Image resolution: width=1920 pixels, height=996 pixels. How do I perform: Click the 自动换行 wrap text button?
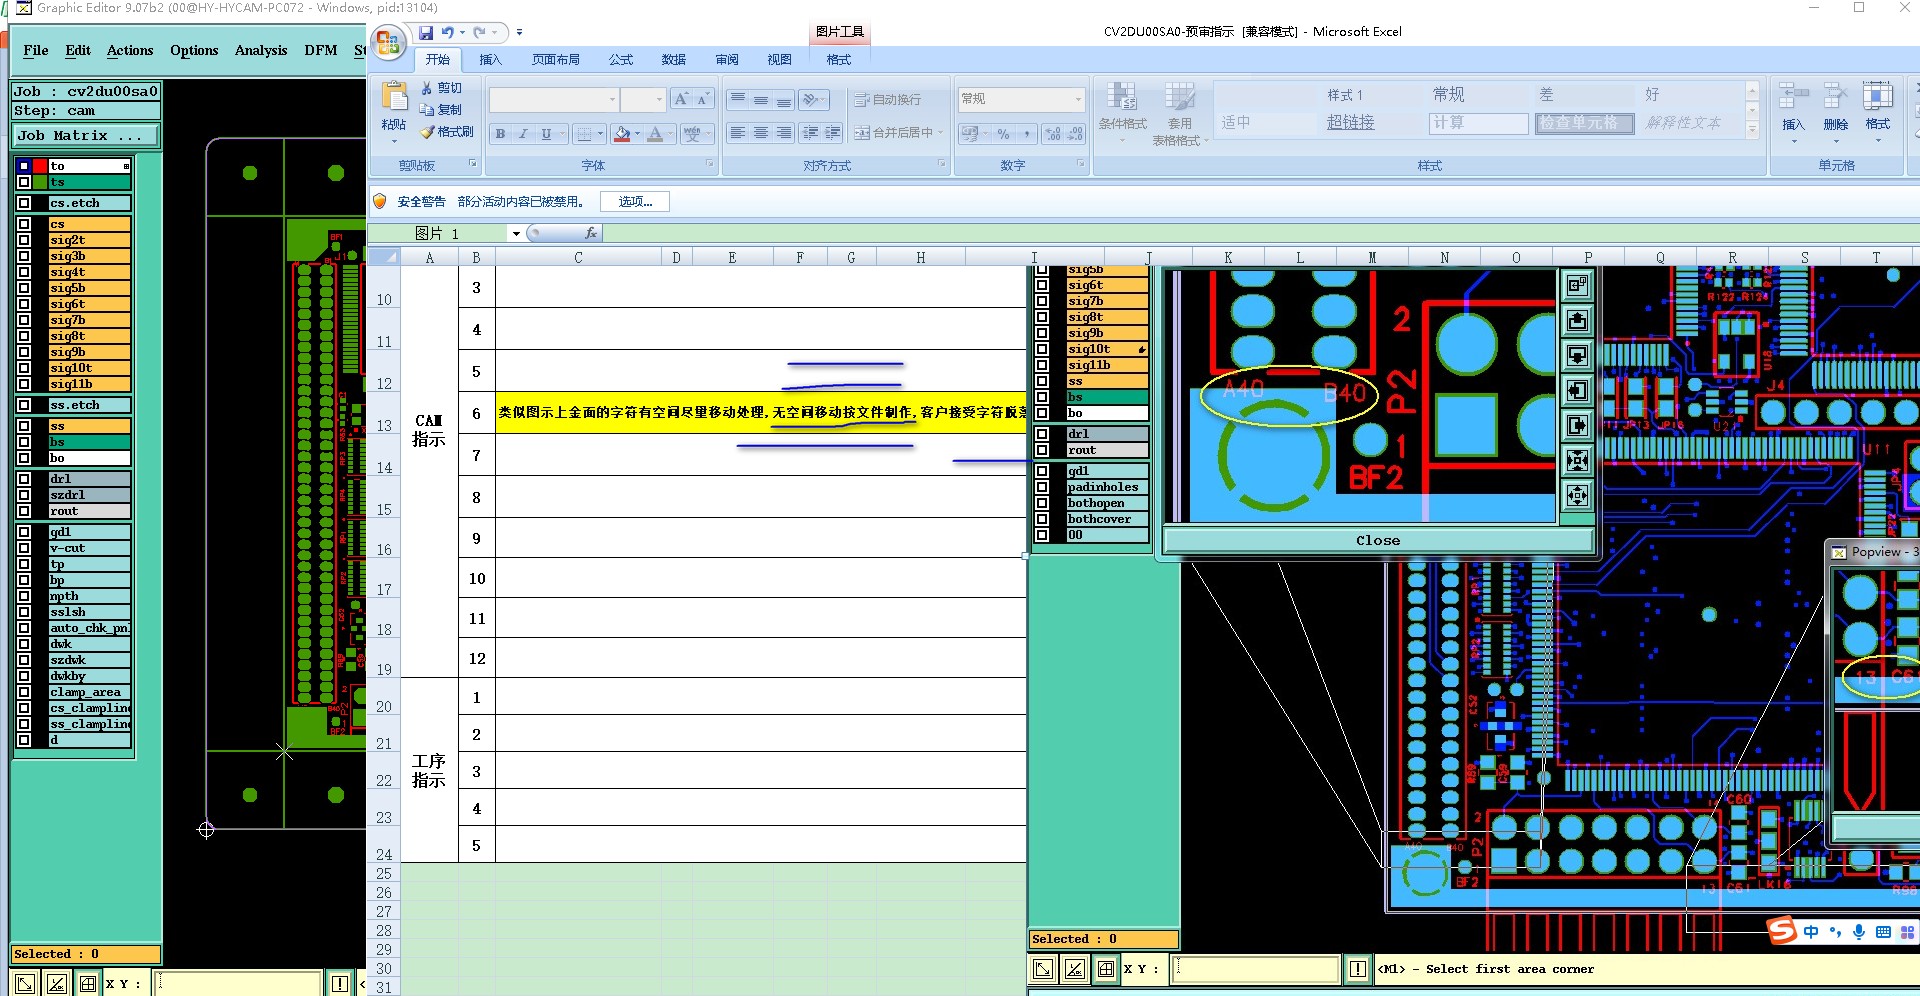[888, 100]
